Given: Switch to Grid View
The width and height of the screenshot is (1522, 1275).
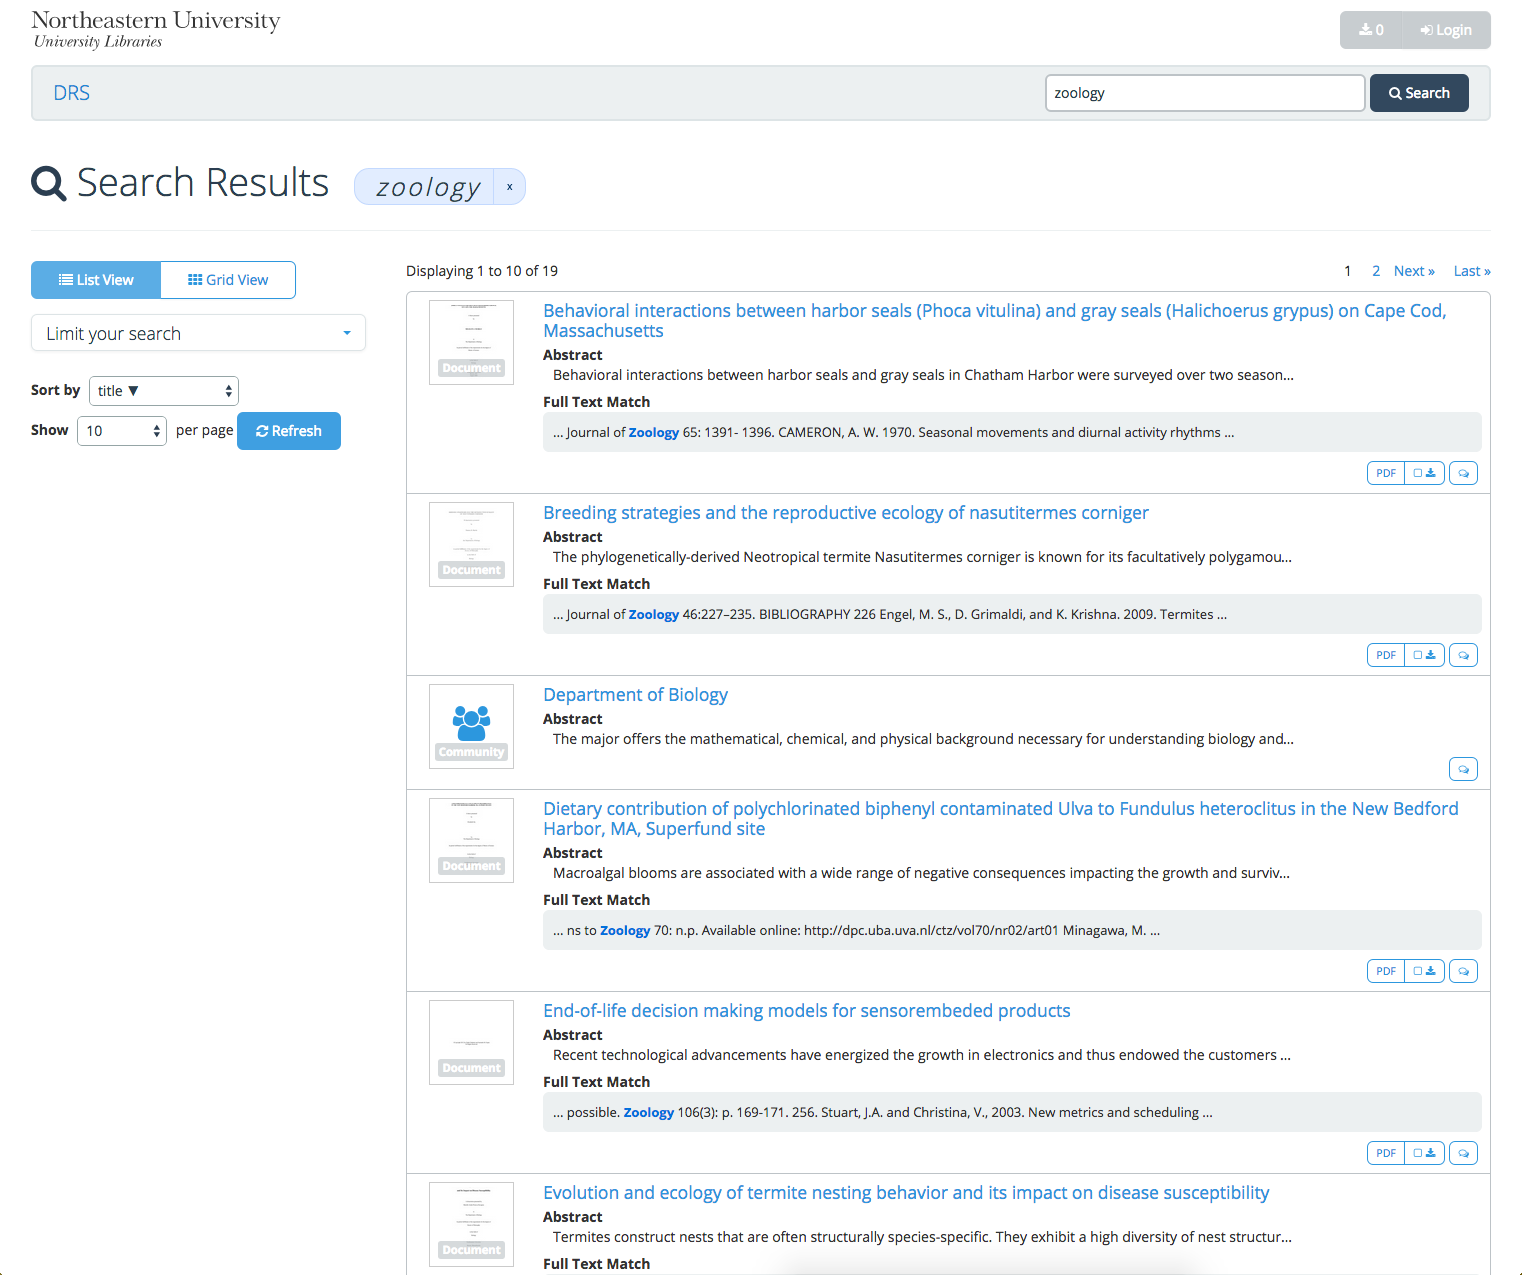Looking at the screenshot, I should coord(228,280).
